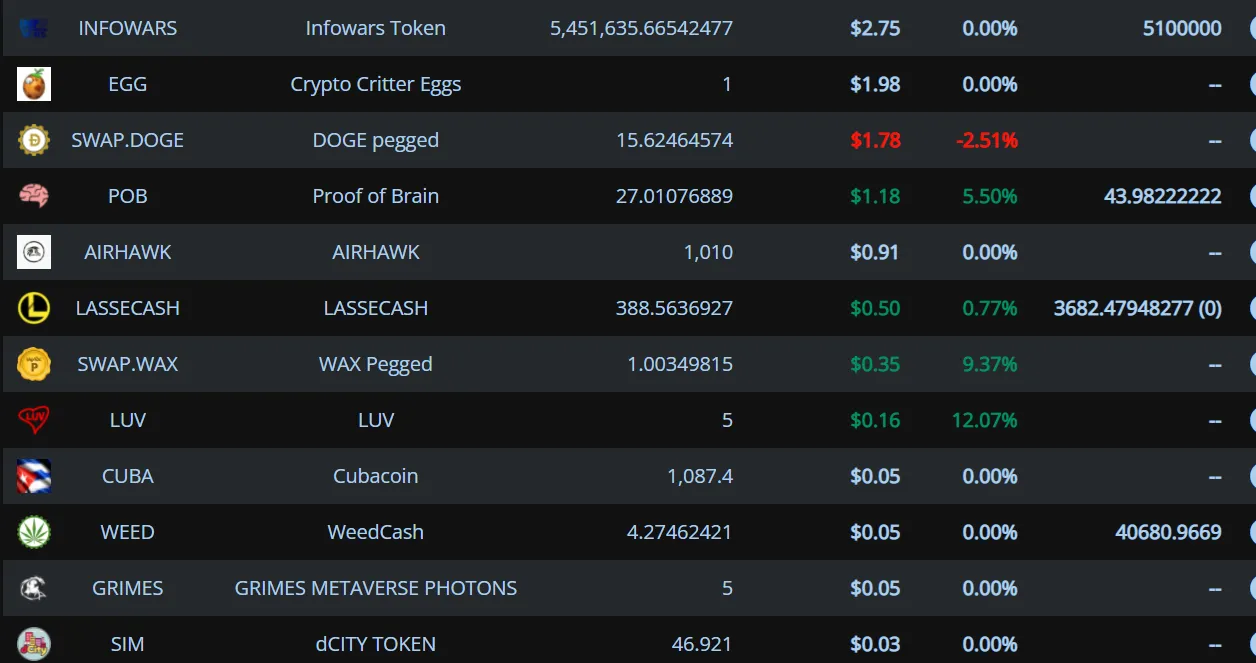Select the staked amount 3682.47948277 (0)
Viewport: 1256px width, 663px height.
point(1138,308)
